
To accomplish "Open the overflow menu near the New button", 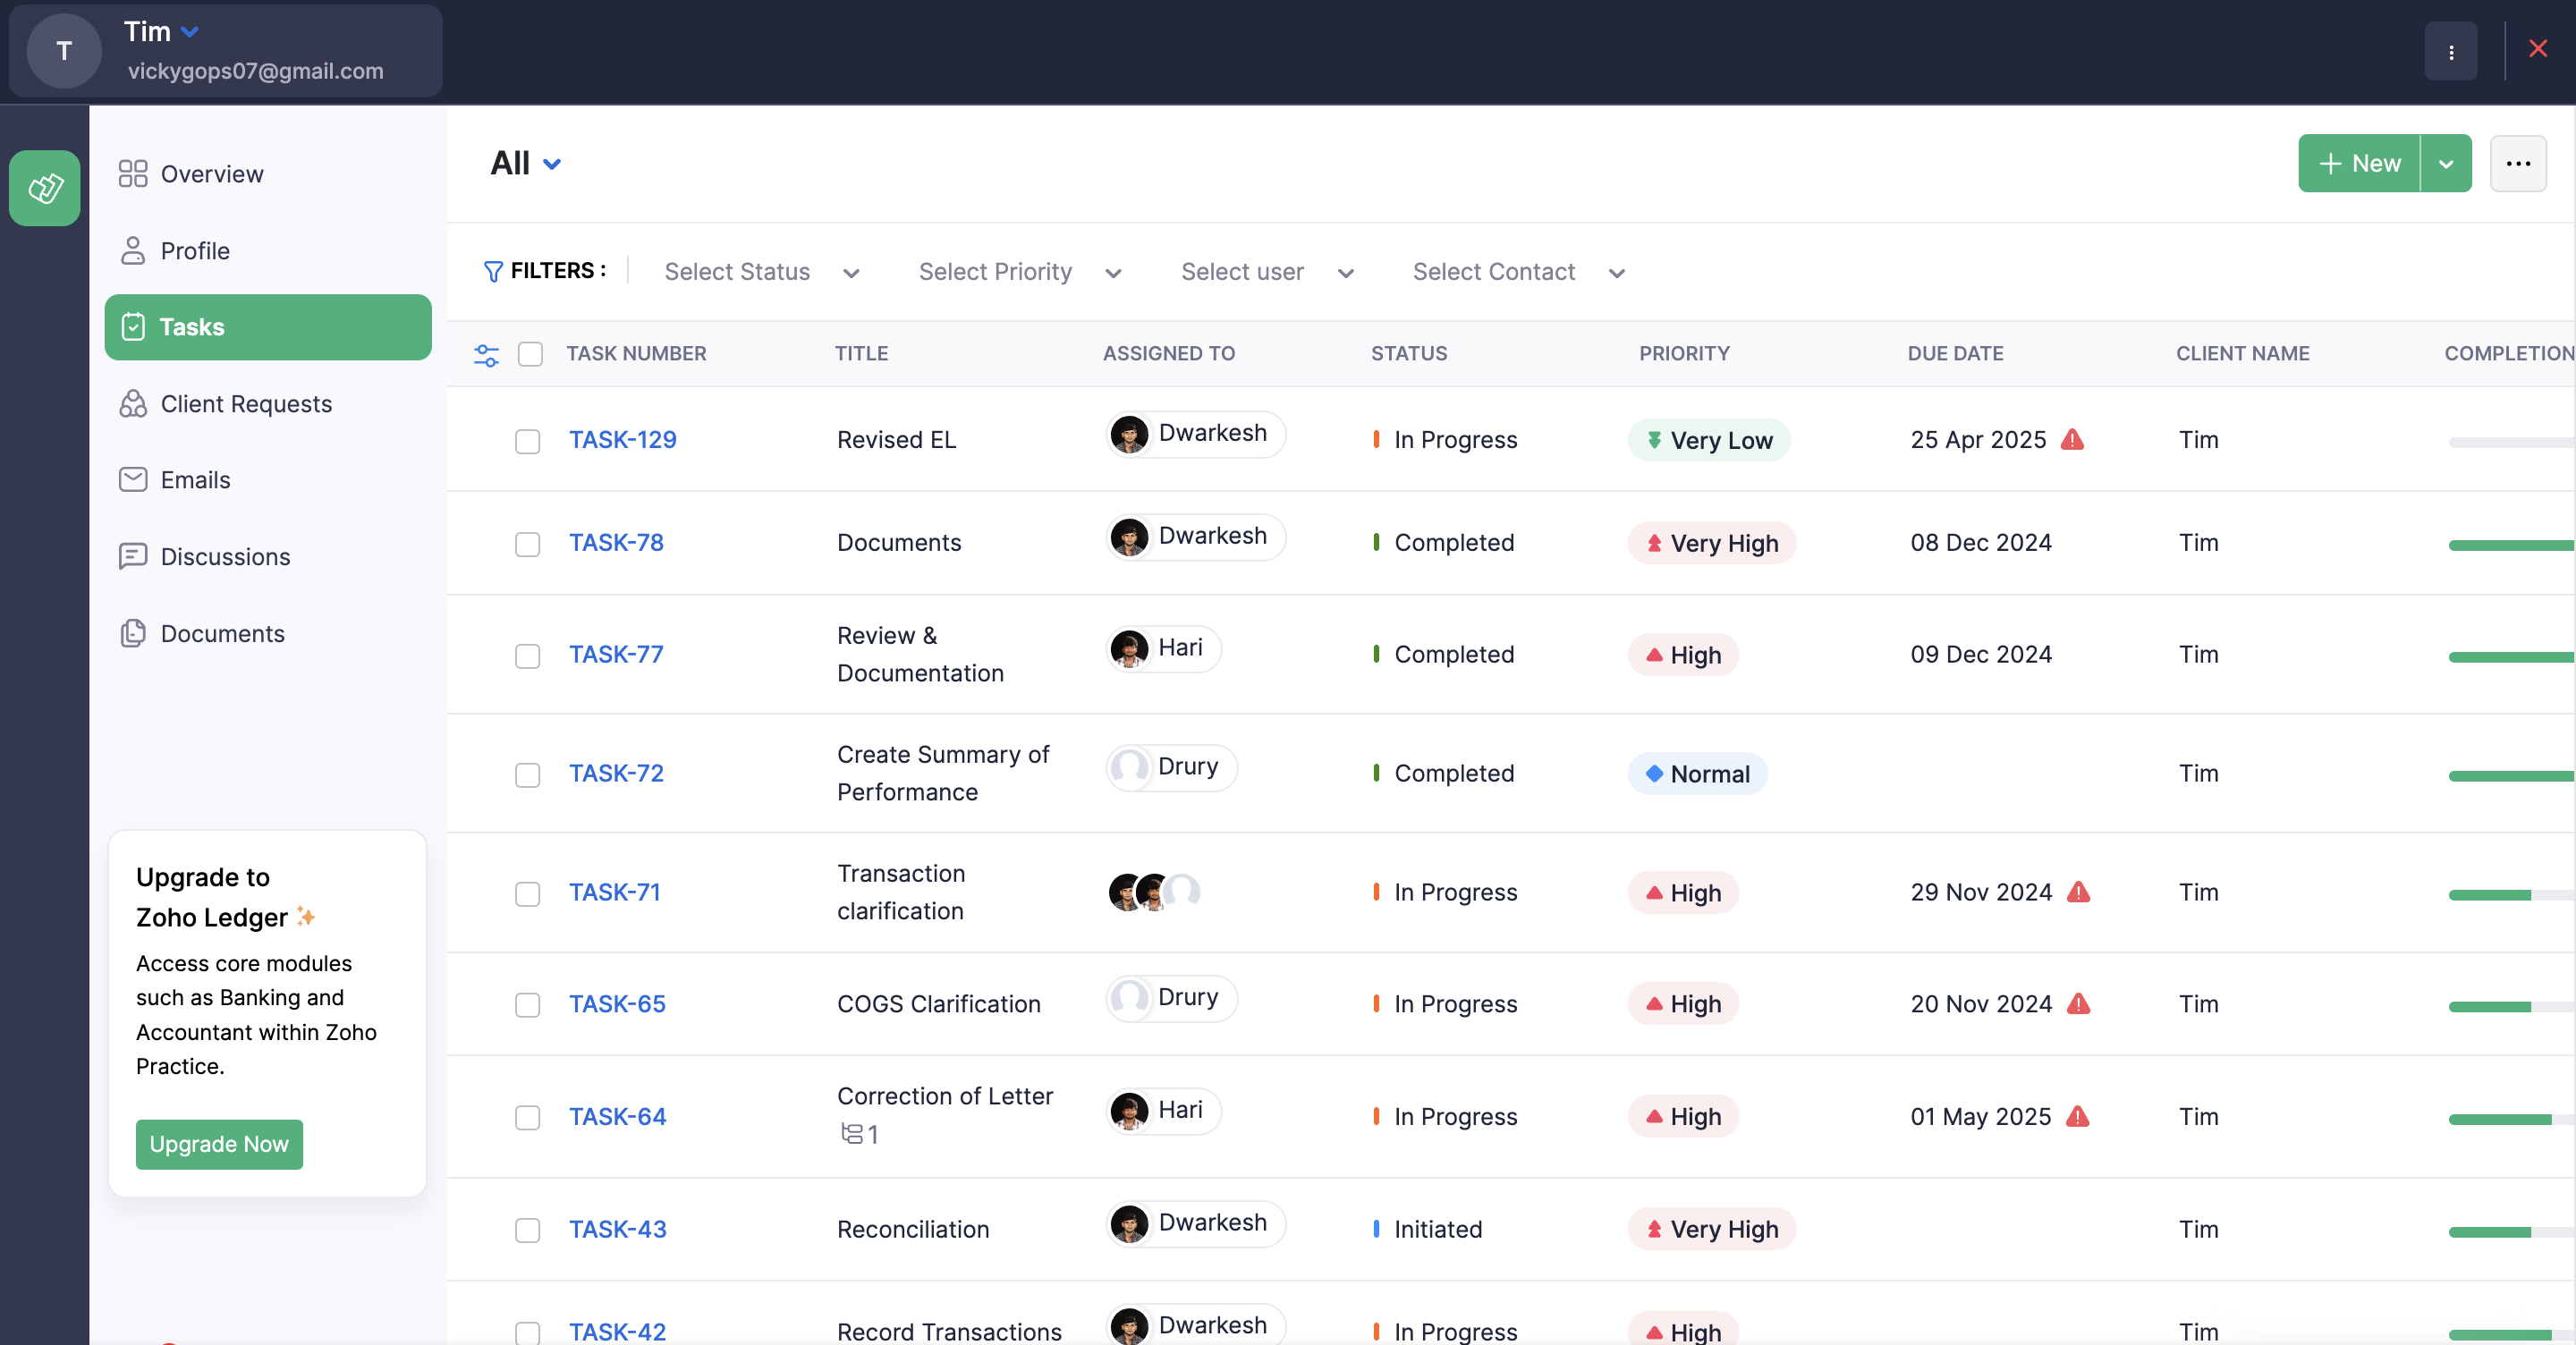I will point(2519,164).
